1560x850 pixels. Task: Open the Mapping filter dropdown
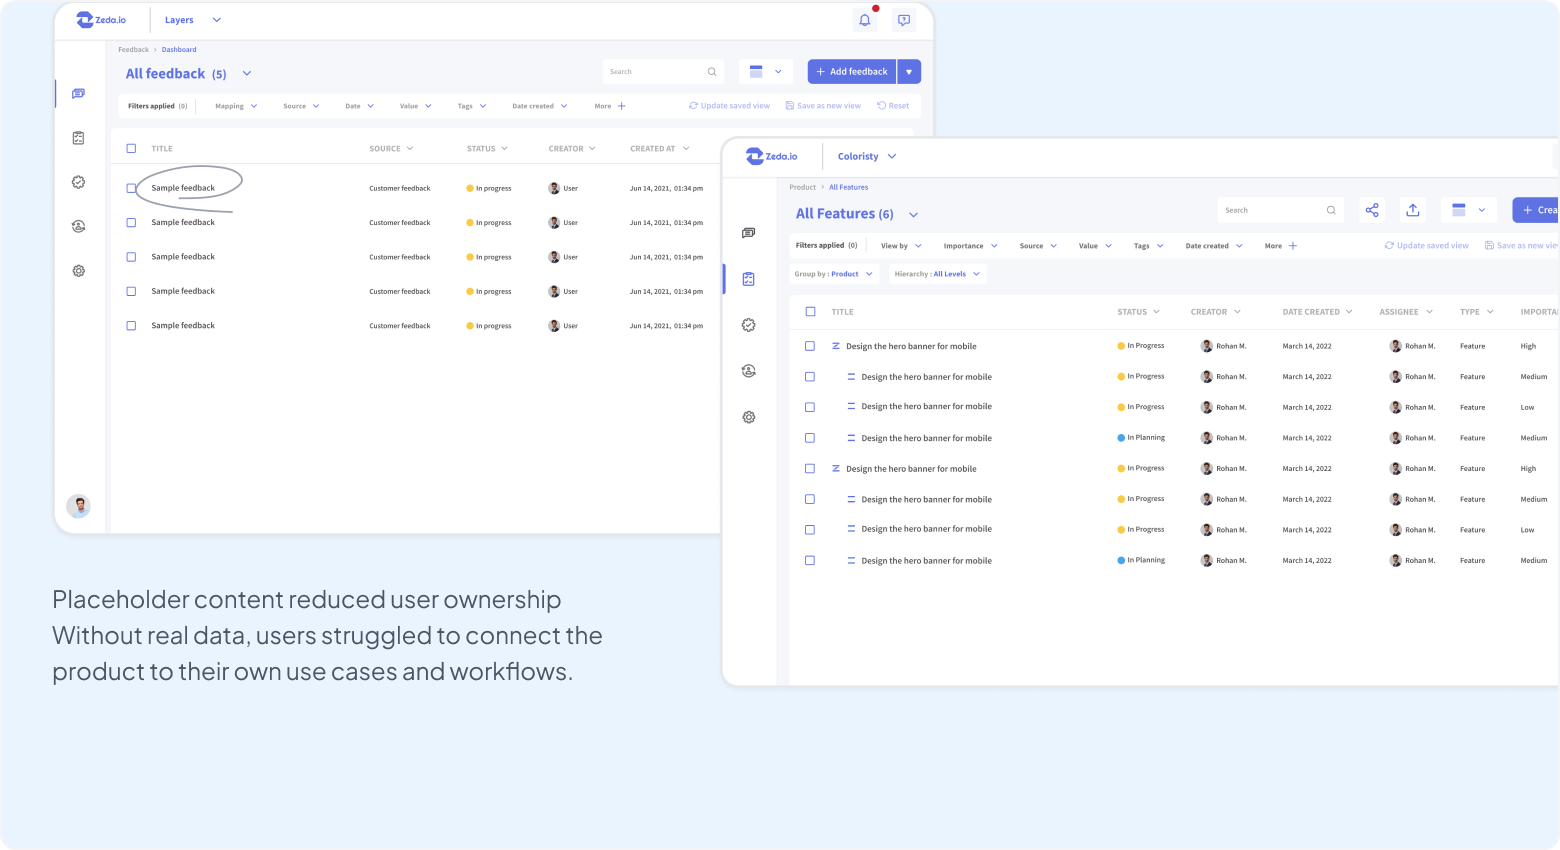pyautogui.click(x=236, y=106)
